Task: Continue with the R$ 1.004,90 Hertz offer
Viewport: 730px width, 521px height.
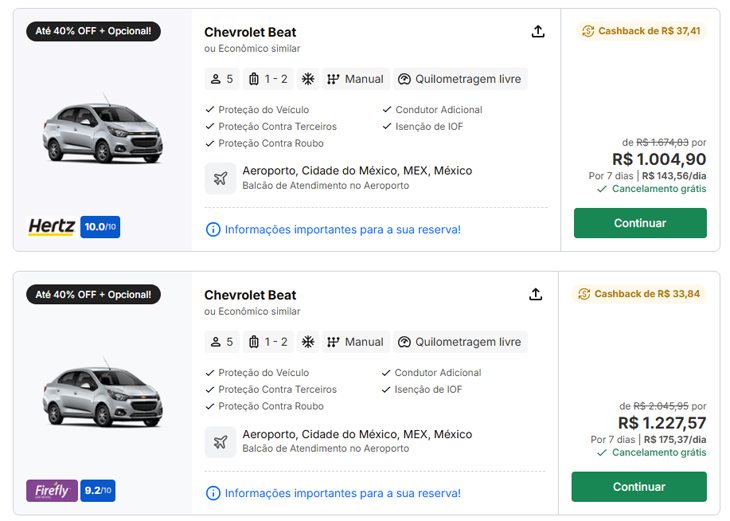Action: [x=640, y=223]
